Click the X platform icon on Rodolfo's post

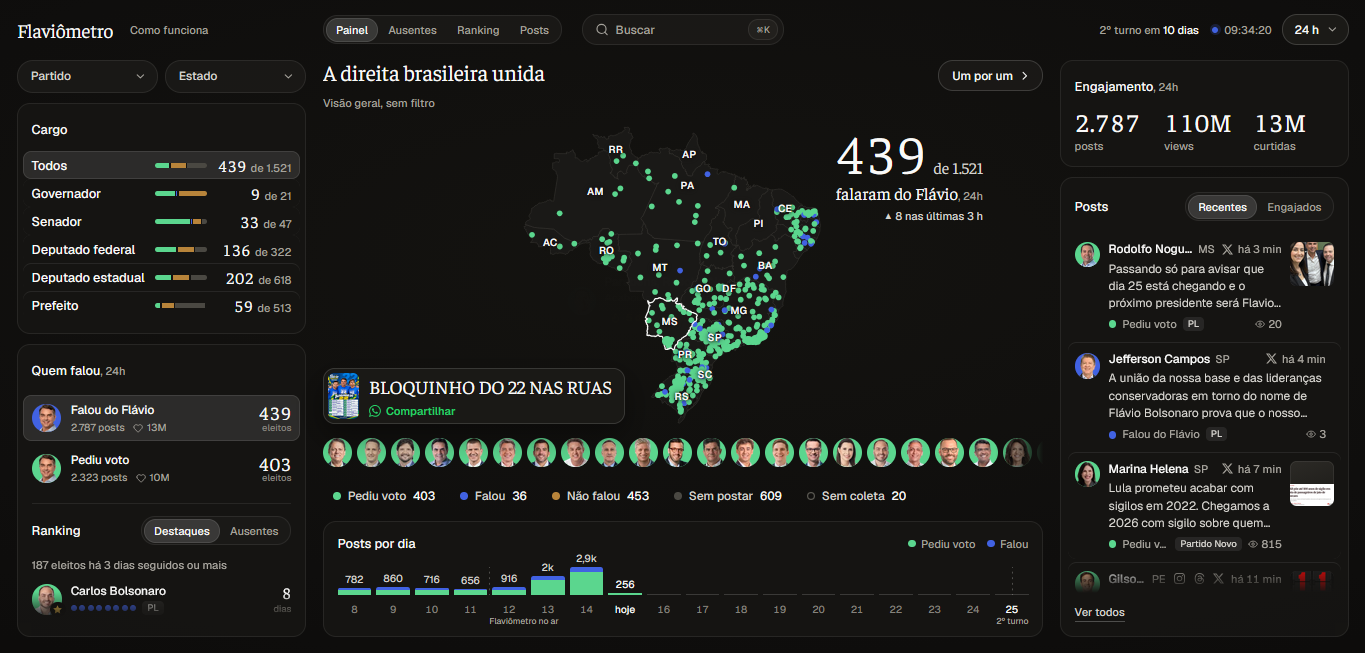click(x=1227, y=249)
